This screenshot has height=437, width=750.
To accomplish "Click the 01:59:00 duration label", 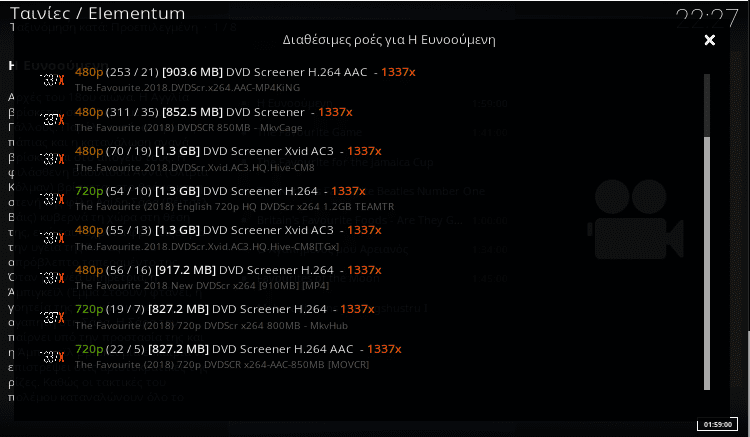I will [x=717, y=424].
